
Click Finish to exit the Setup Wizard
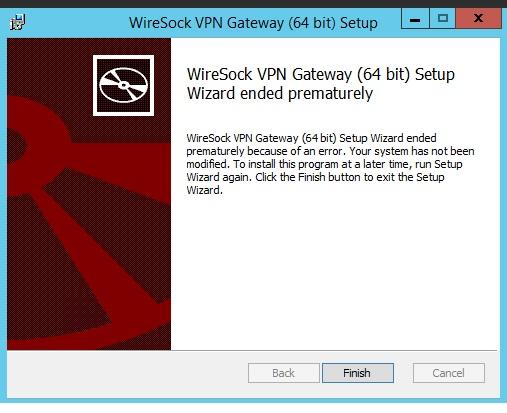point(358,373)
